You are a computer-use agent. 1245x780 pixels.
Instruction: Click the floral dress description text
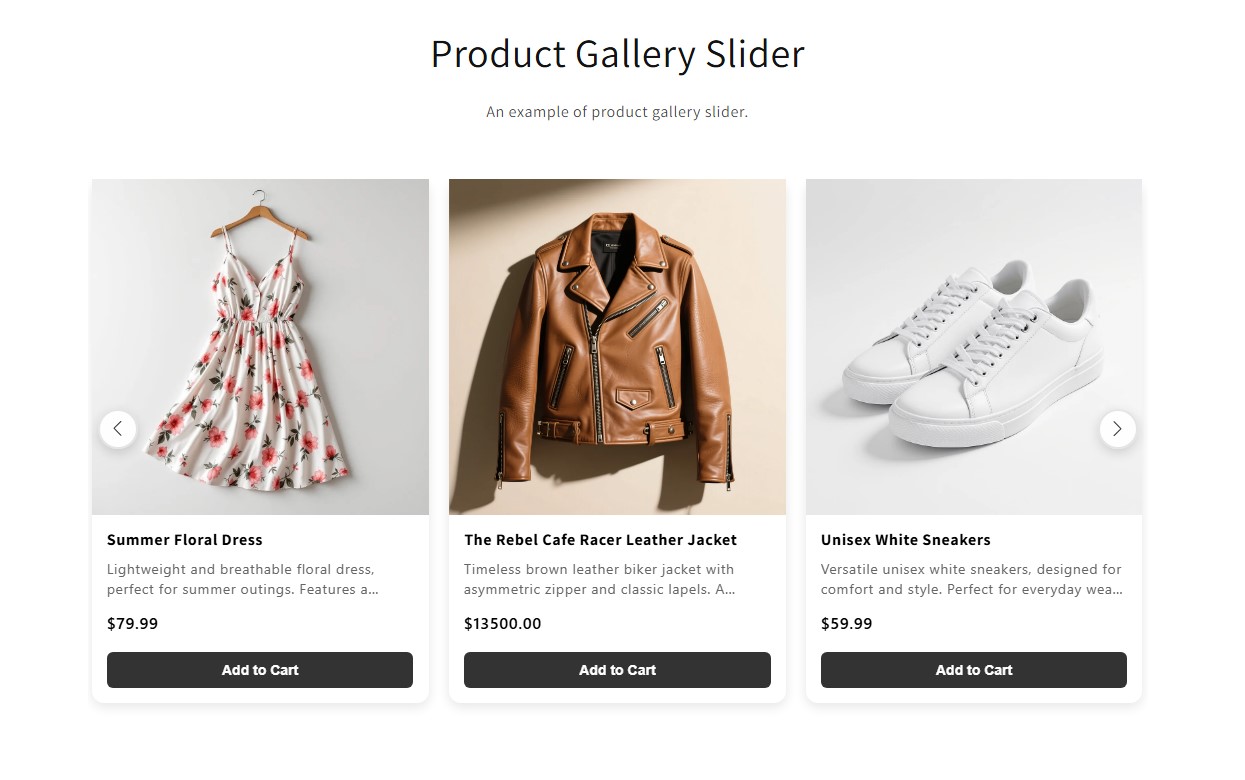pos(242,579)
